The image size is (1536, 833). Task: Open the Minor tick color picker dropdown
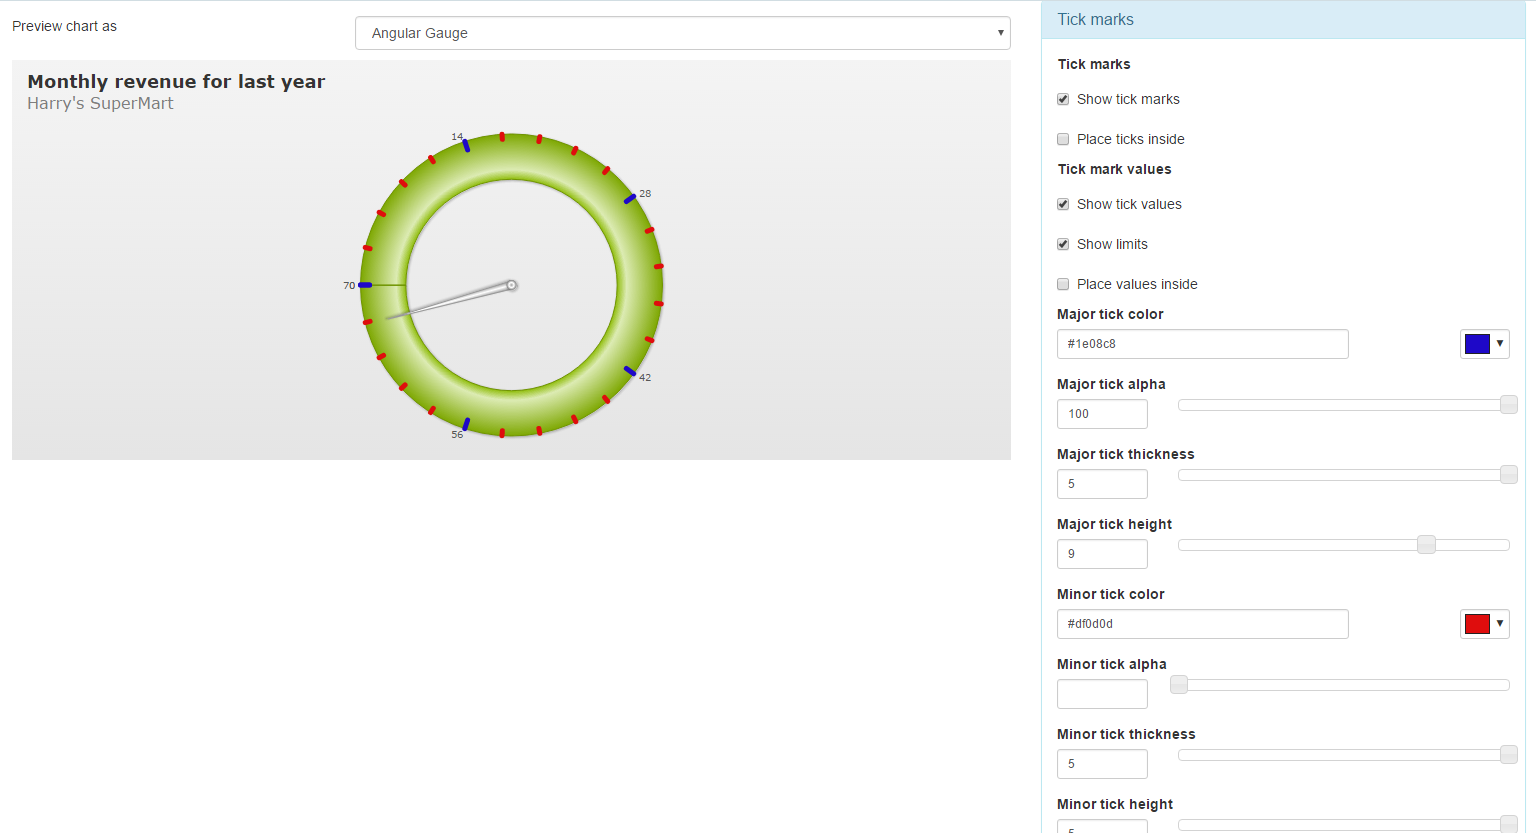(x=1499, y=624)
